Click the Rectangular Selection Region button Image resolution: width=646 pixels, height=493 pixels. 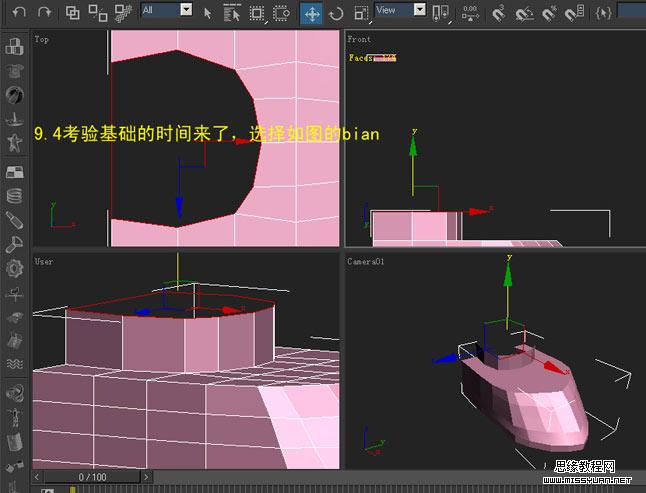pyautogui.click(x=257, y=13)
